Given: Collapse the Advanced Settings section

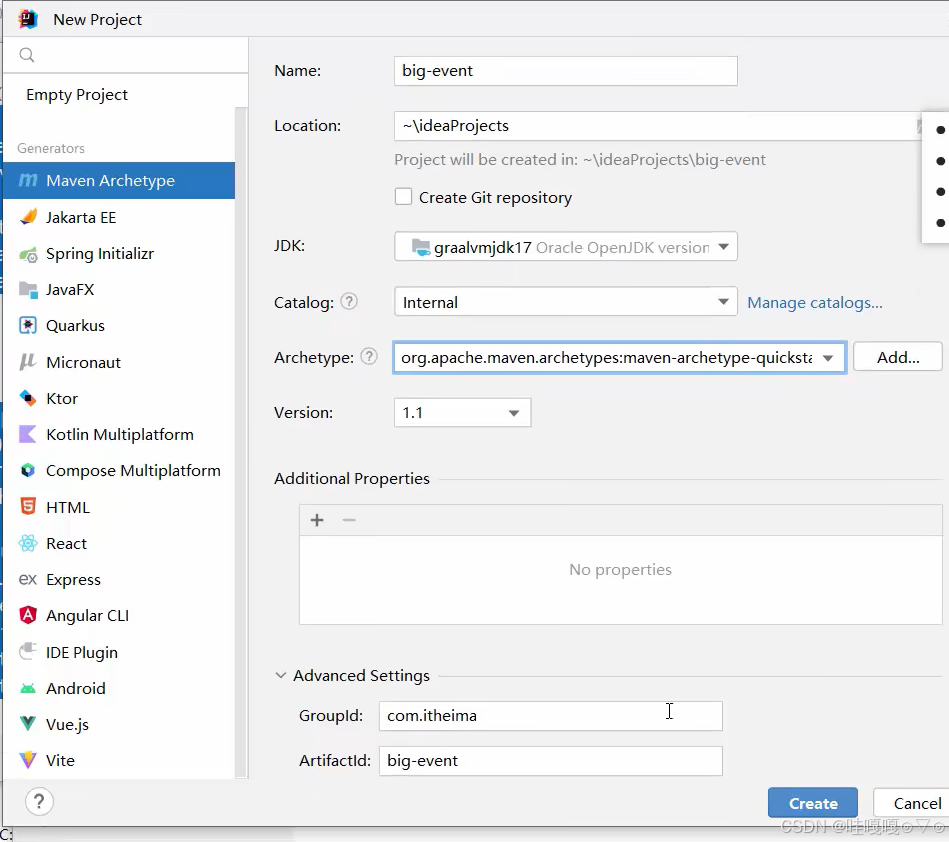Looking at the screenshot, I should (281, 675).
